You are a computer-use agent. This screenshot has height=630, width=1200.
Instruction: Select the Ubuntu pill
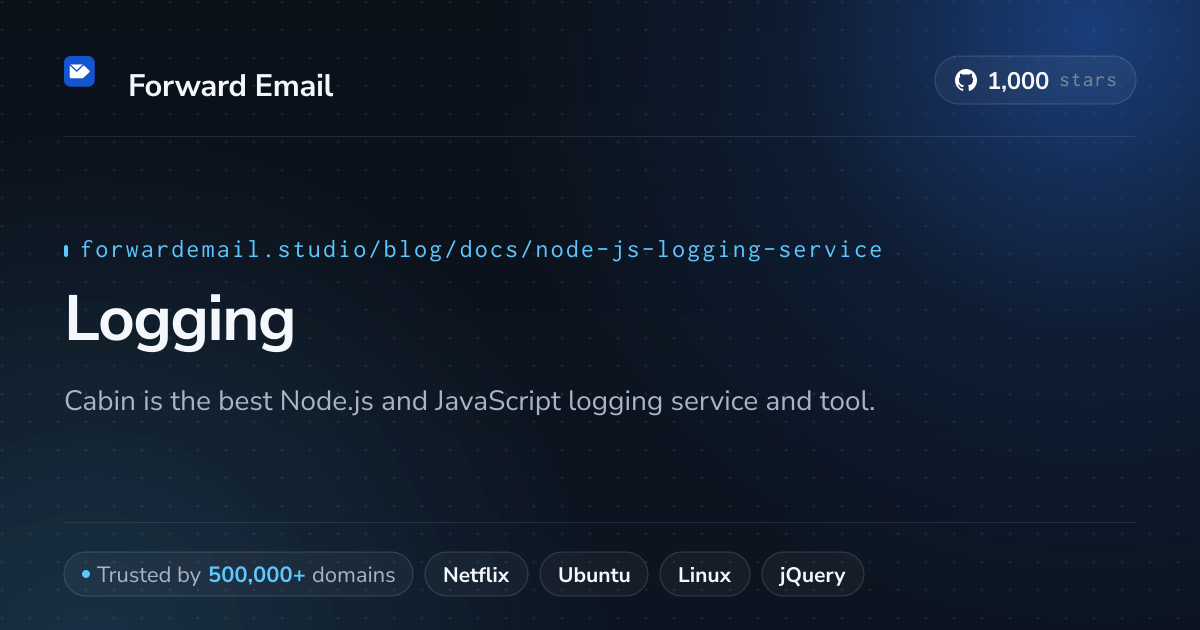[x=594, y=575]
